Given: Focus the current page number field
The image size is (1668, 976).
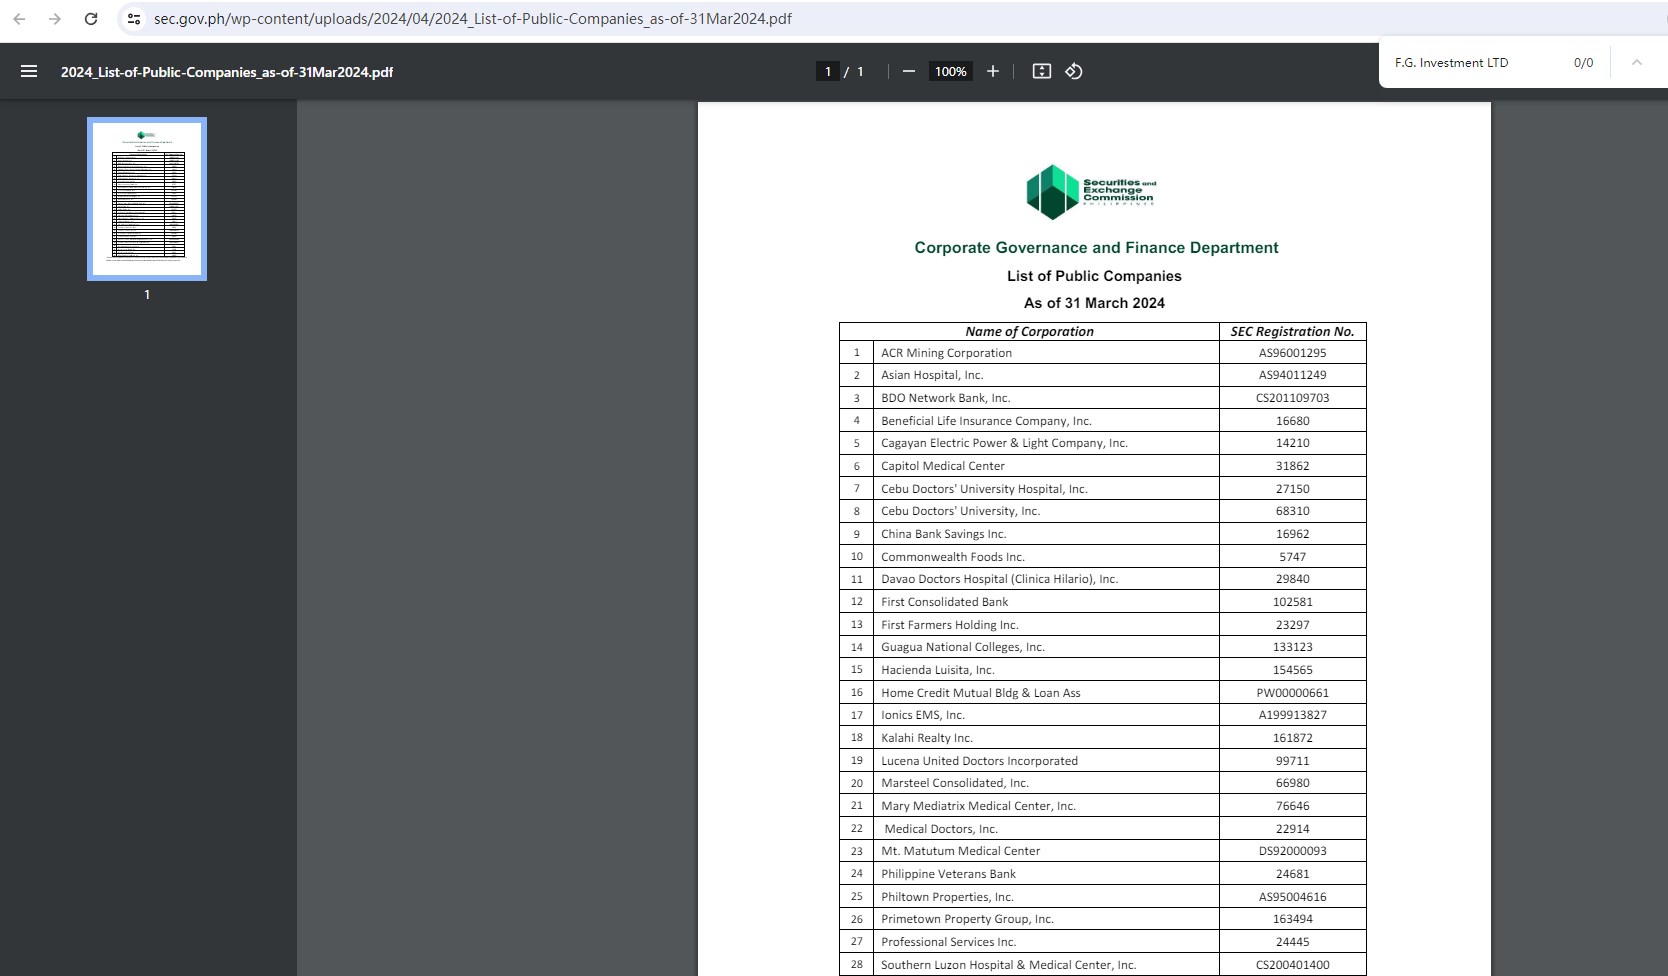Looking at the screenshot, I should (827, 71).
